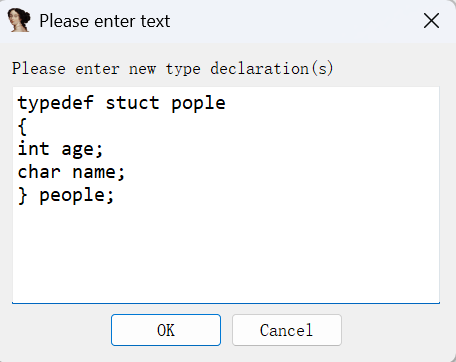Place cursor on the struct name pople
Viewport: 456px width, 362px height.
pyautogui.click(x=198, y=104)
